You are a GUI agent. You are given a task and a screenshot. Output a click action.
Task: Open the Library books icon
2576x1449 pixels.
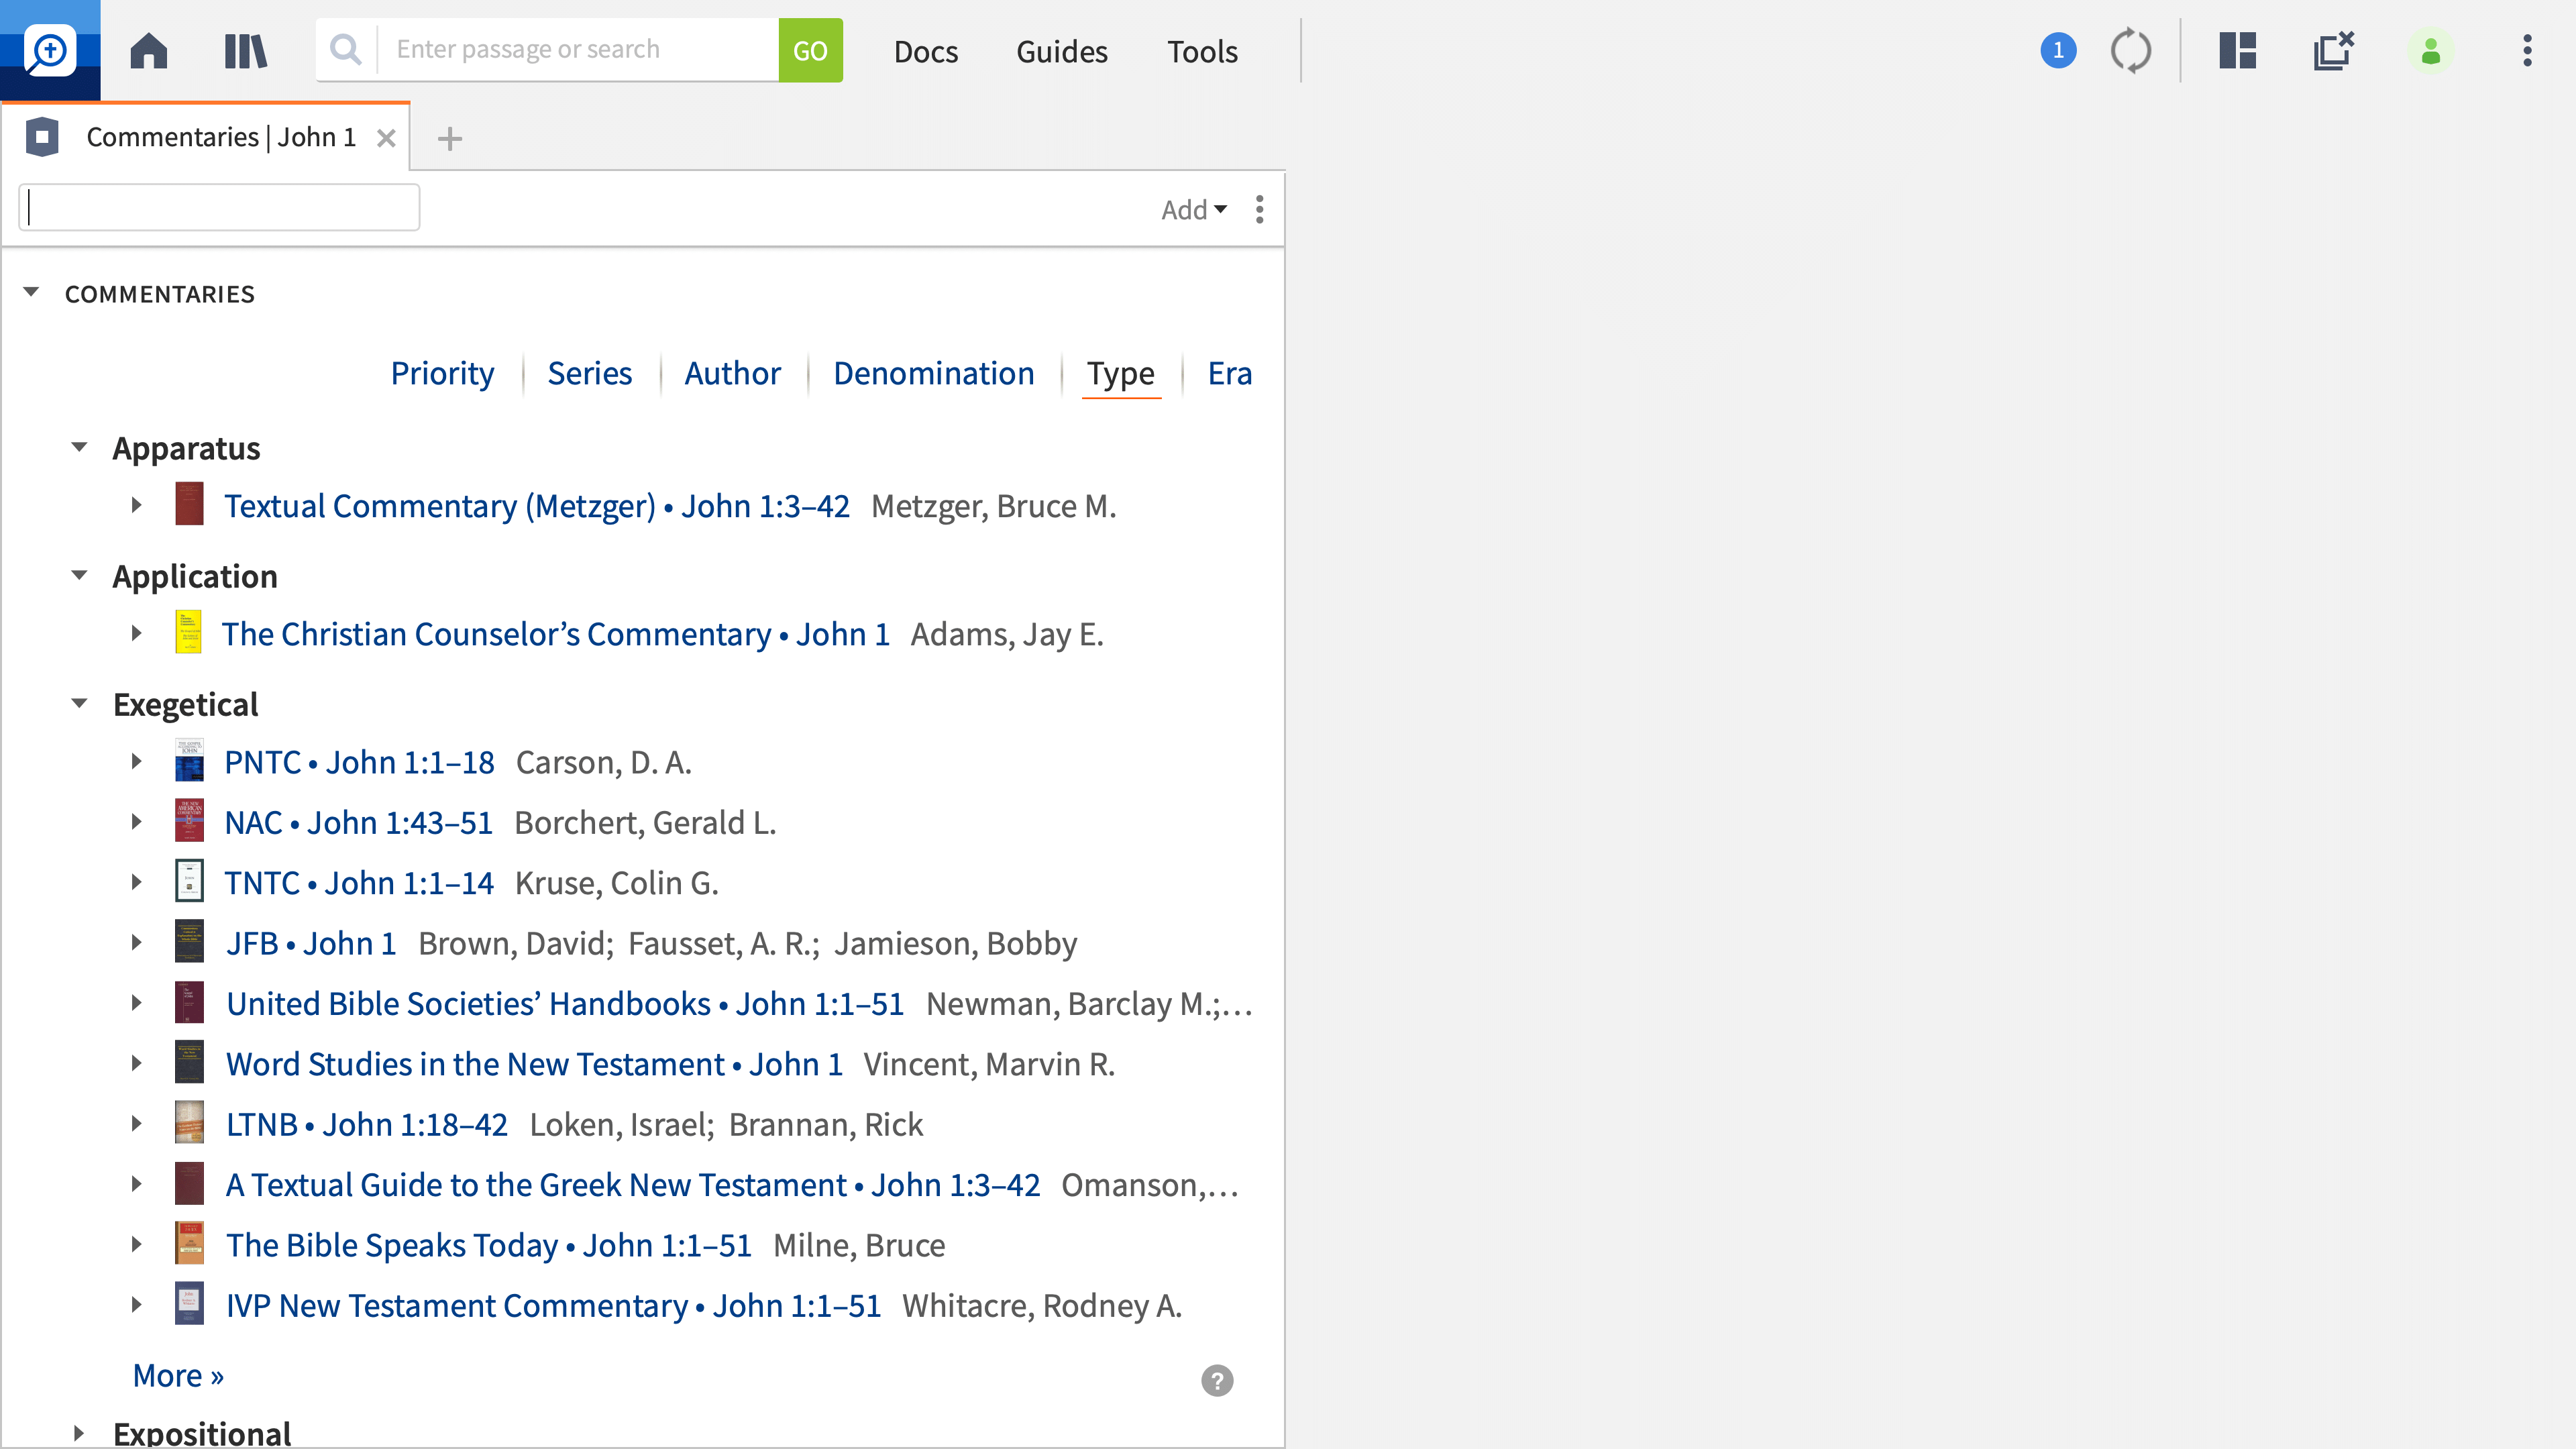[x=246, y=51]
